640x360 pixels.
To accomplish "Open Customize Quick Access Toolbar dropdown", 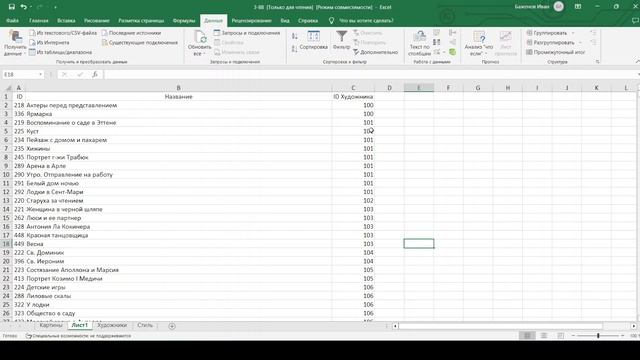I will pyautogui.click(x=55, y=7).
